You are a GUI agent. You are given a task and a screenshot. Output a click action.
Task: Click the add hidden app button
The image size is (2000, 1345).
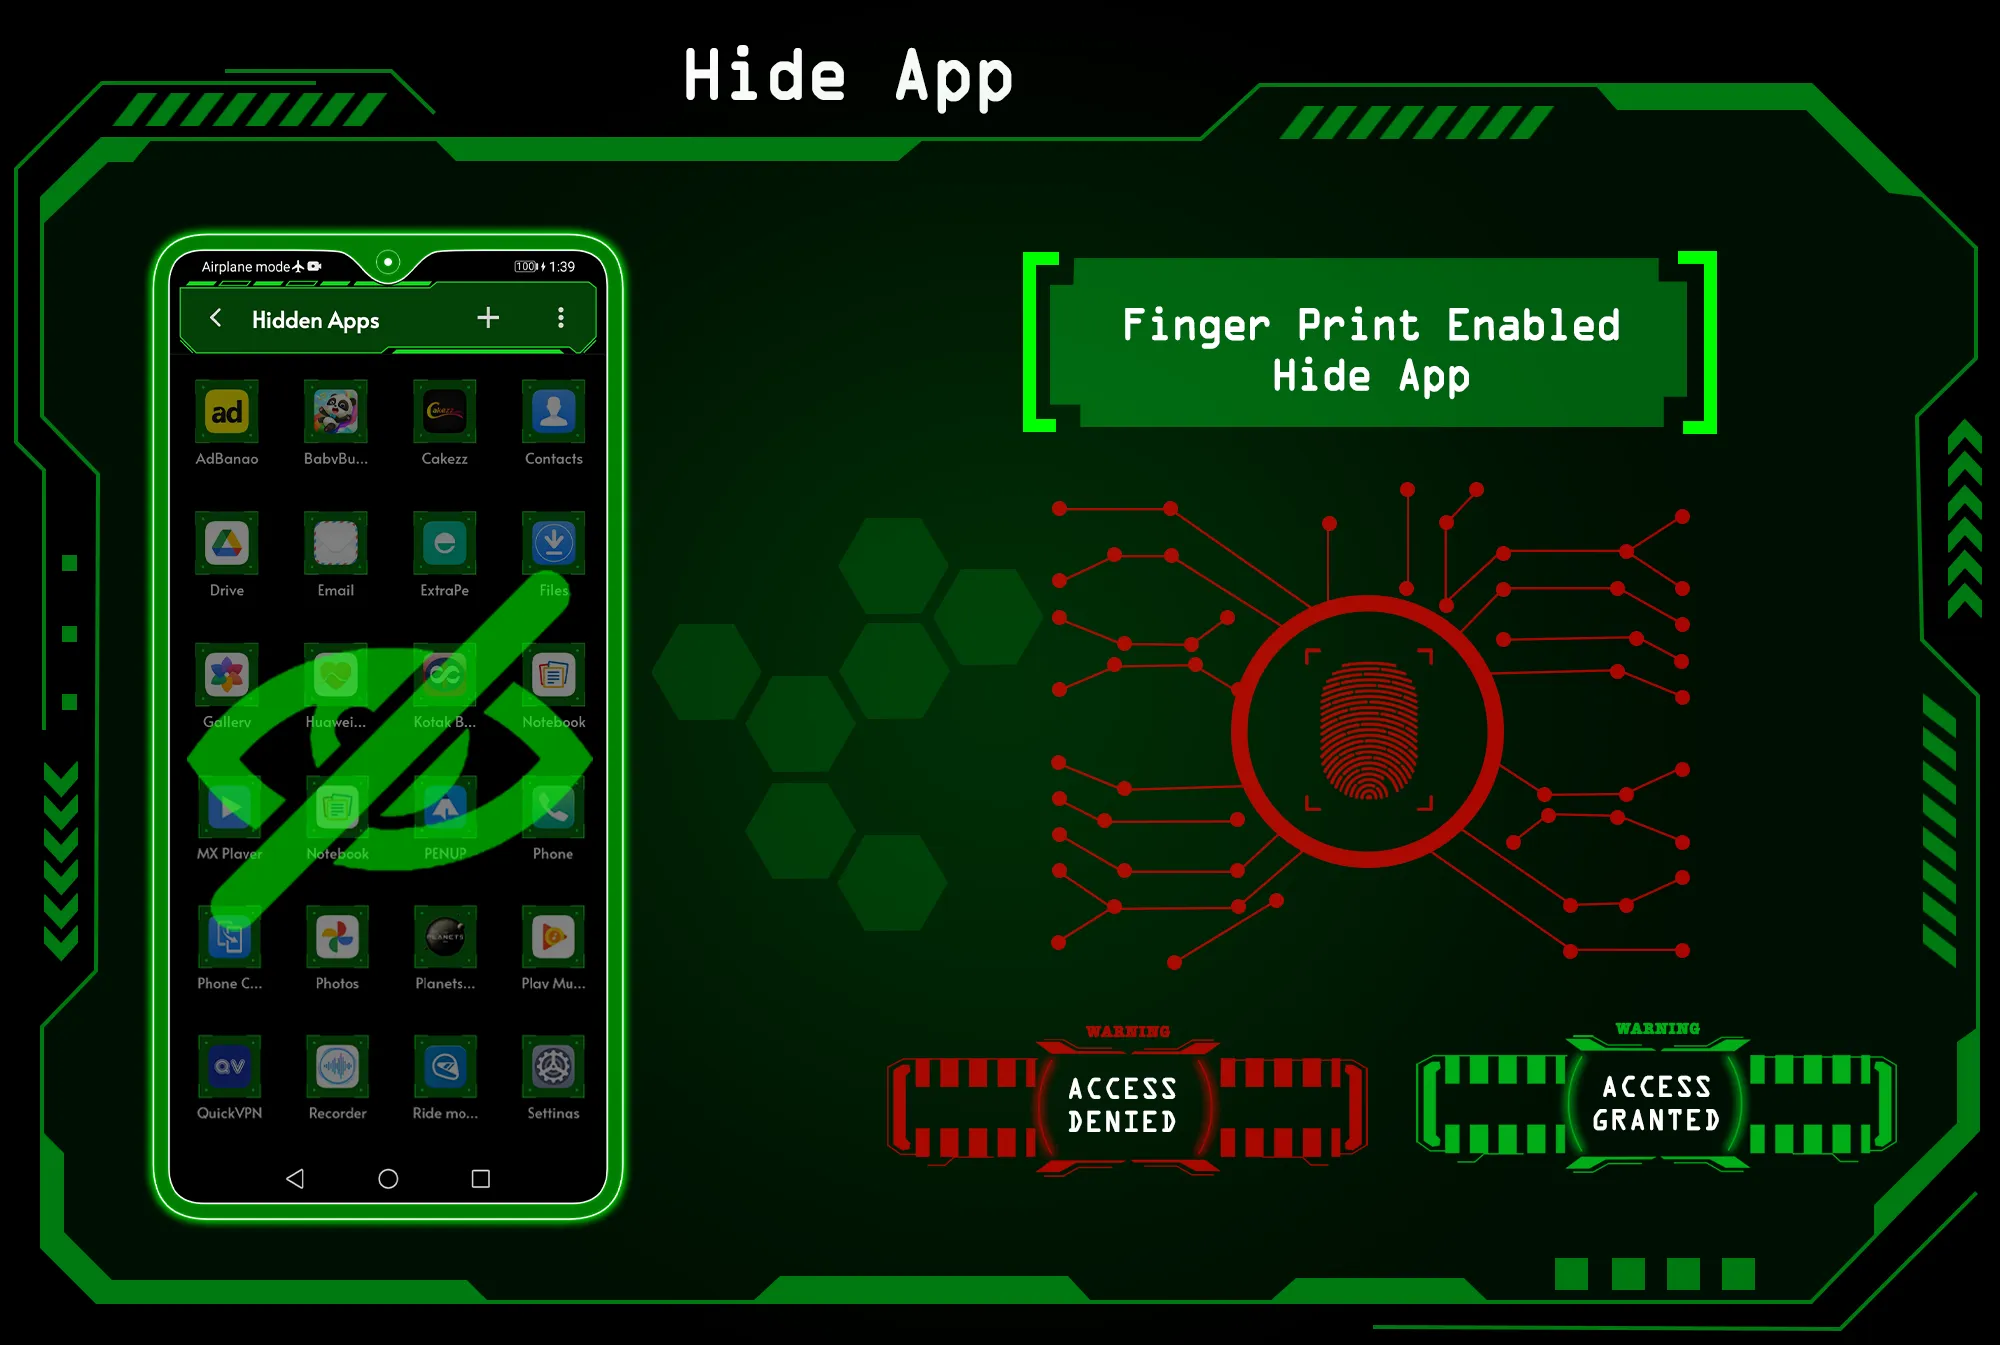[491, 317]
